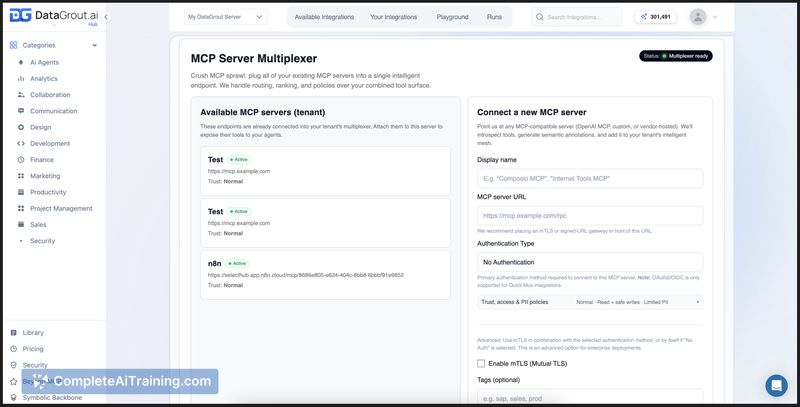Open the My DataGrout Server dropdown
Screen dimensions: 800x407
pyautogui.click(x=225, y=17)
